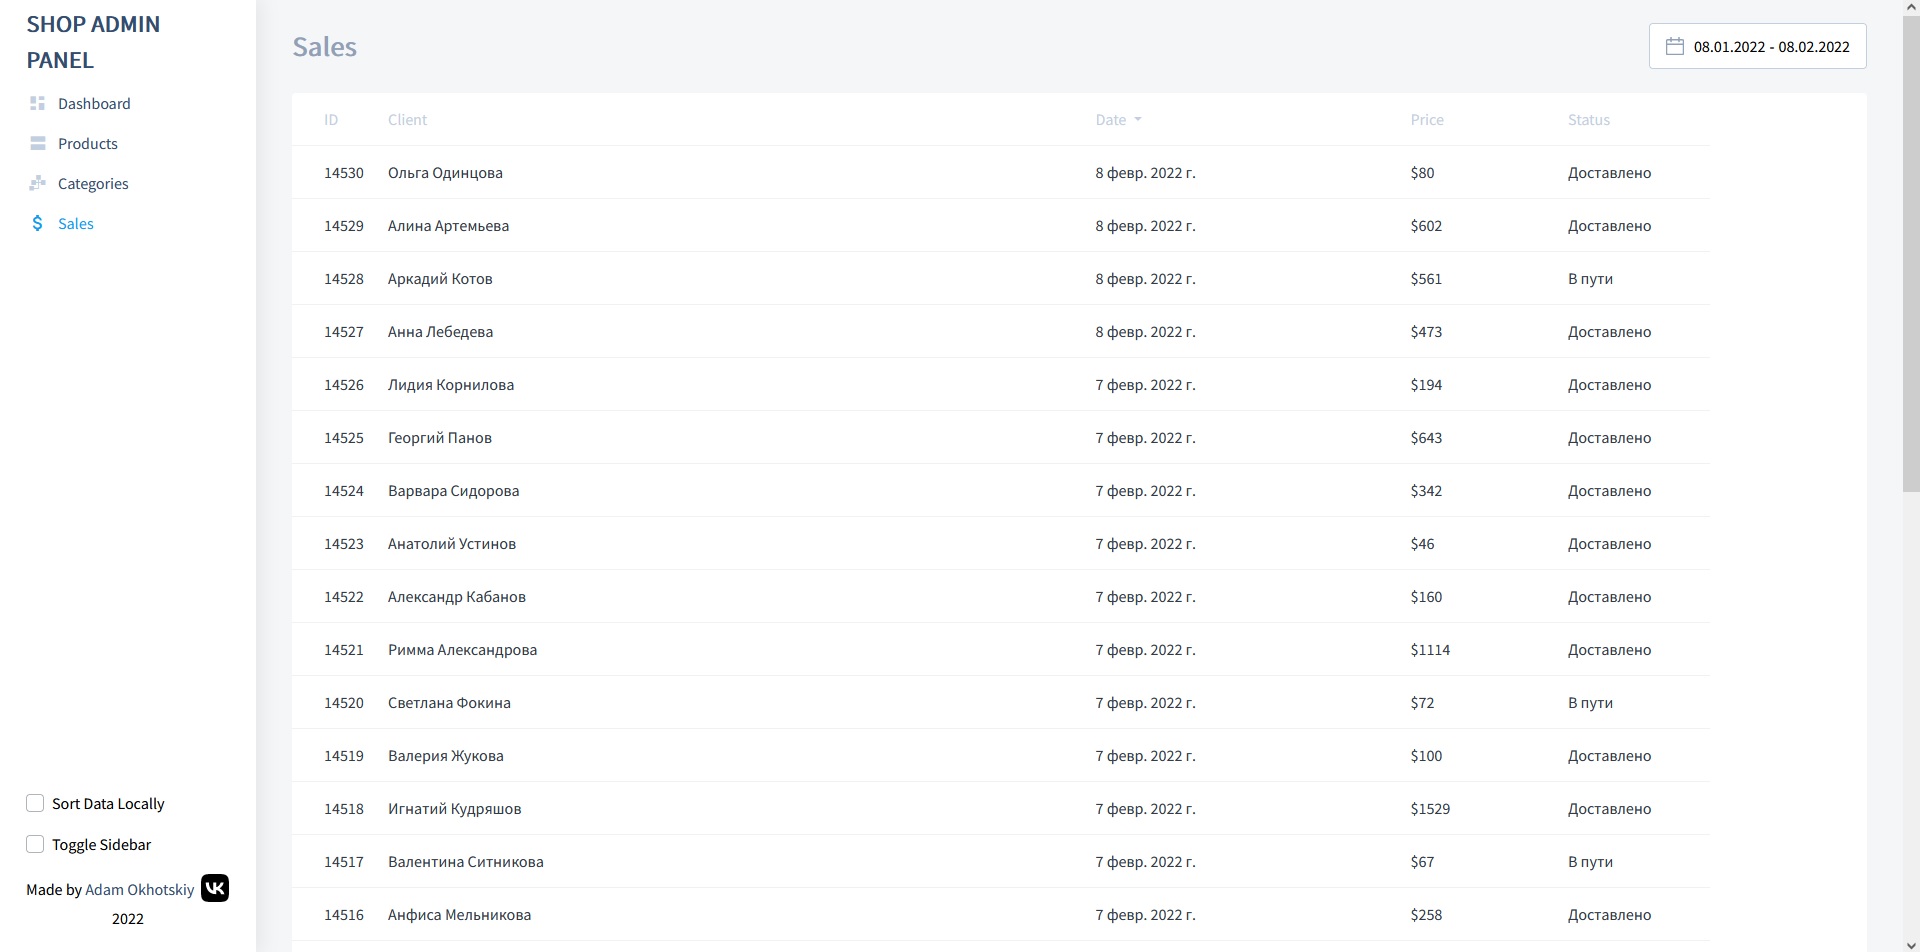This screenshot has width=1920, height=952.
Task: Click Доставлено status for order 14518
Action: [x=1609, y=809]
